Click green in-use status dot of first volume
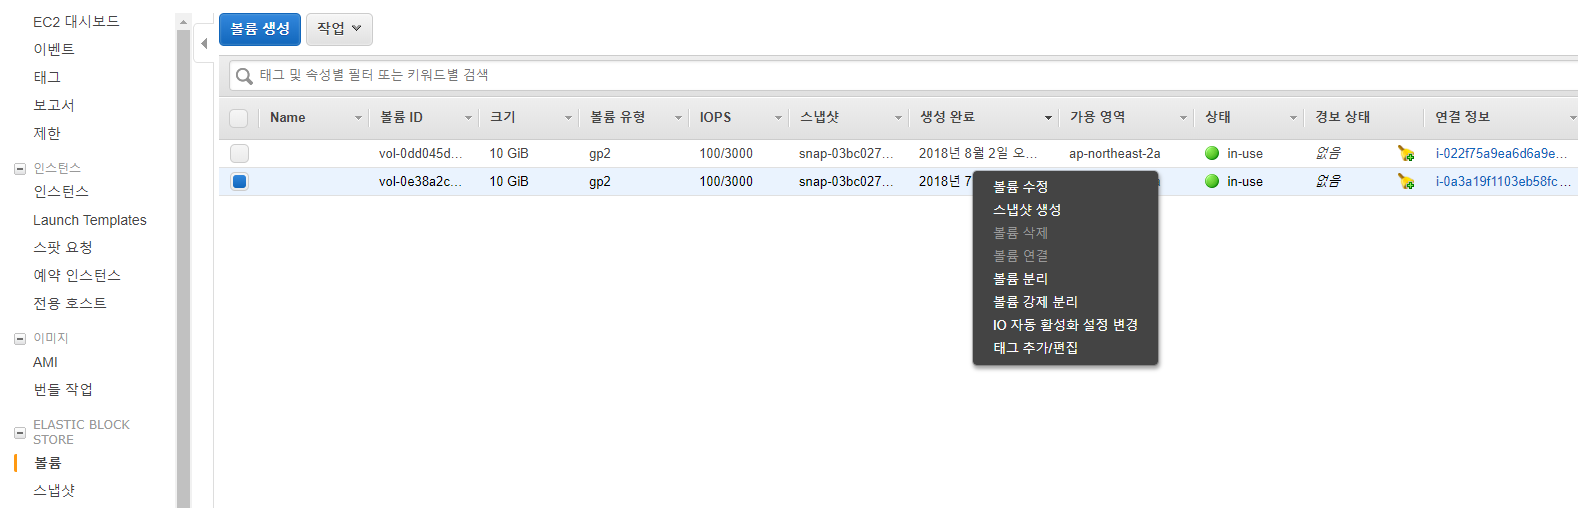 click(x=1212, y=153)
